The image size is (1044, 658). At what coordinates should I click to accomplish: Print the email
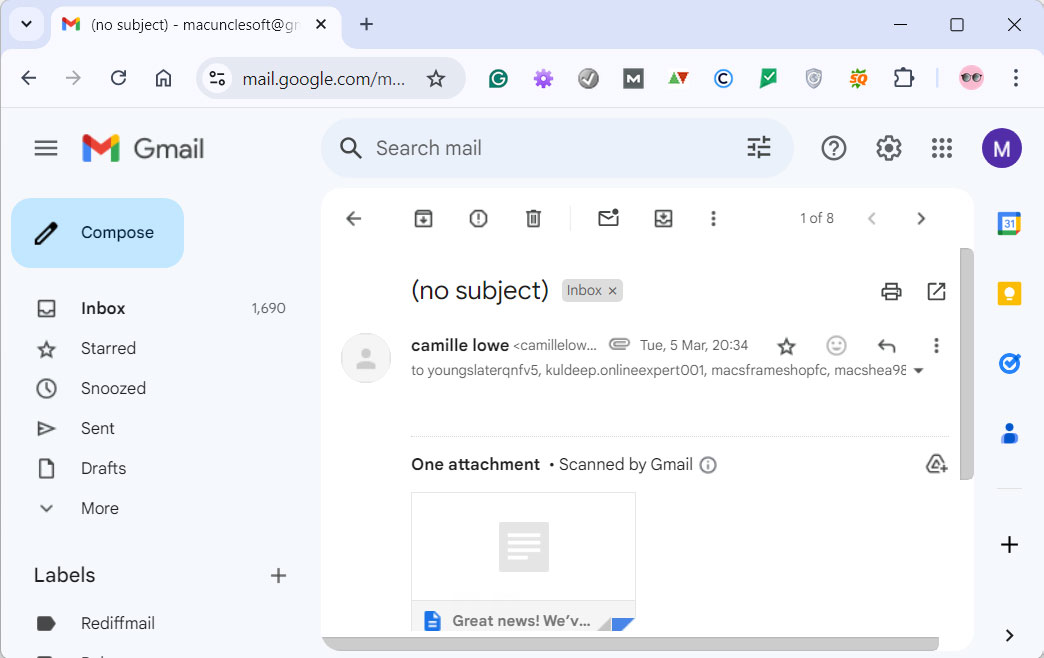[x=890, y=291]
